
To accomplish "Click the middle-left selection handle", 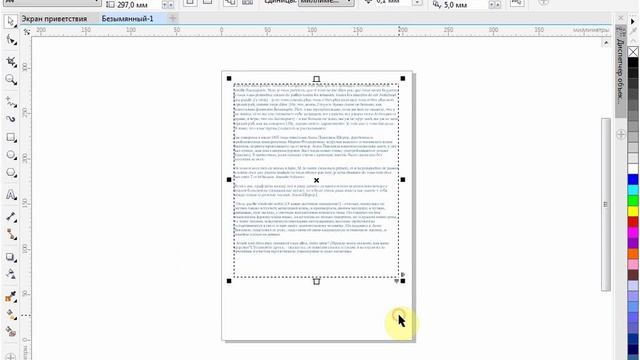I will [229, 180].
